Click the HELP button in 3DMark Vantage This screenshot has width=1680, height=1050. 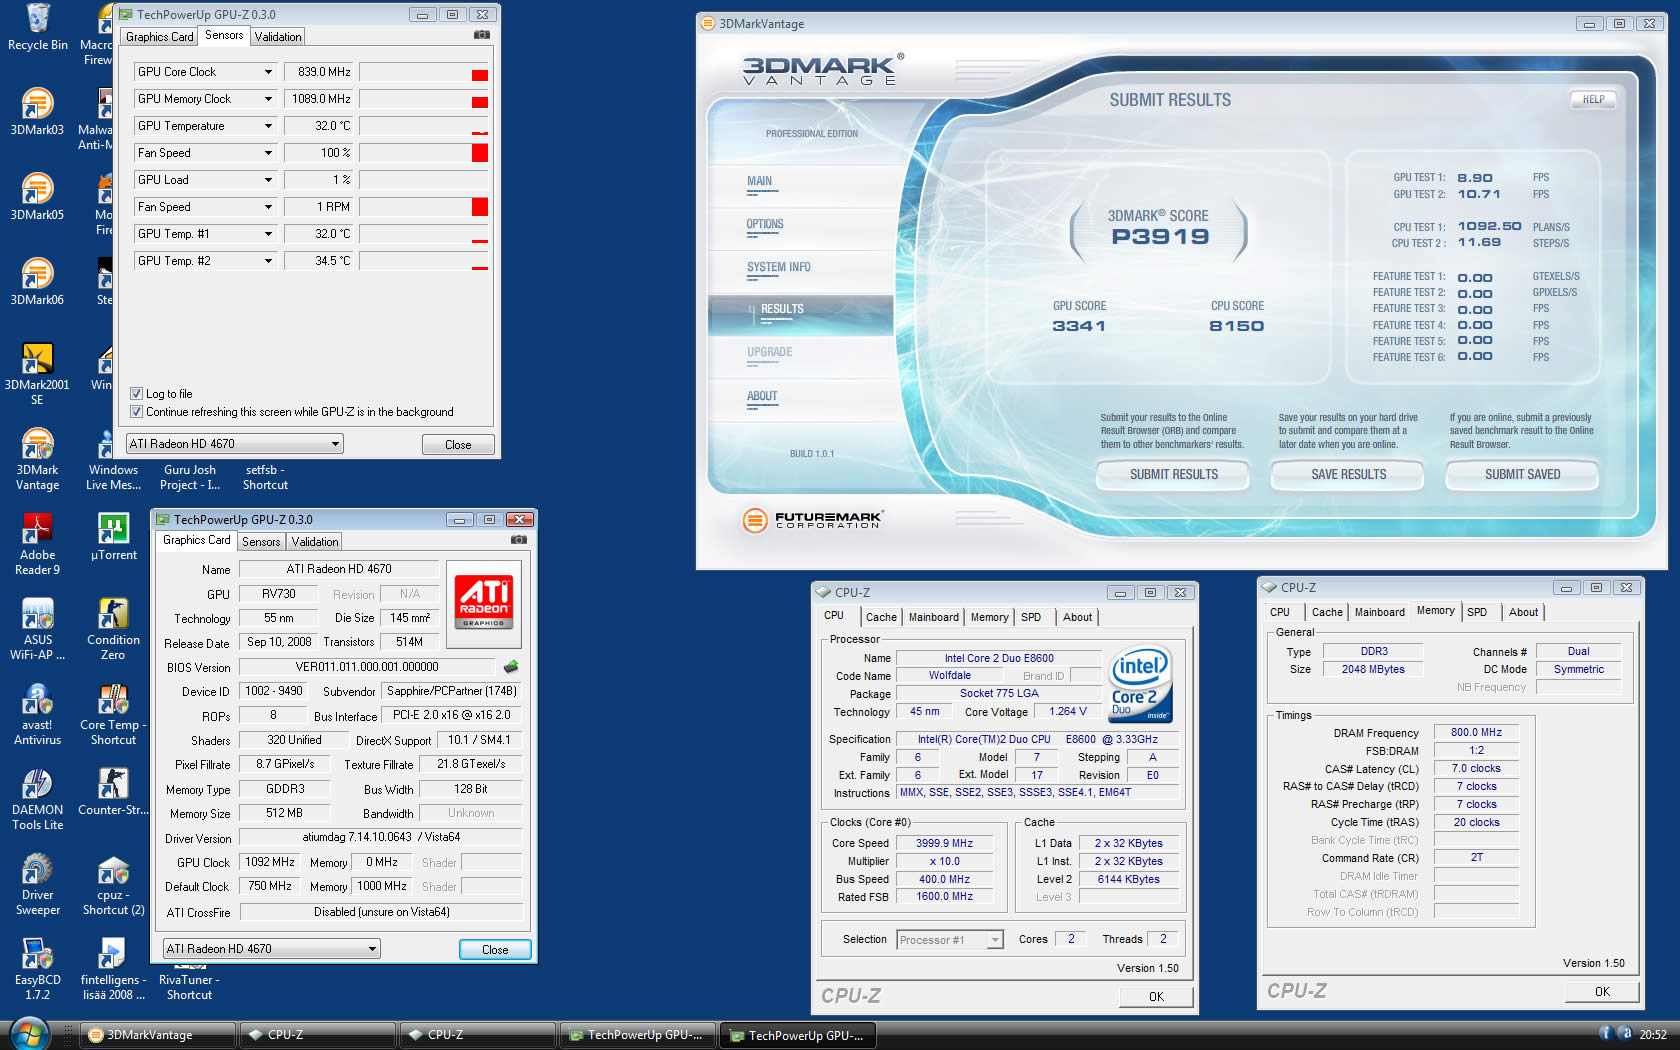tap(1593, 99)
